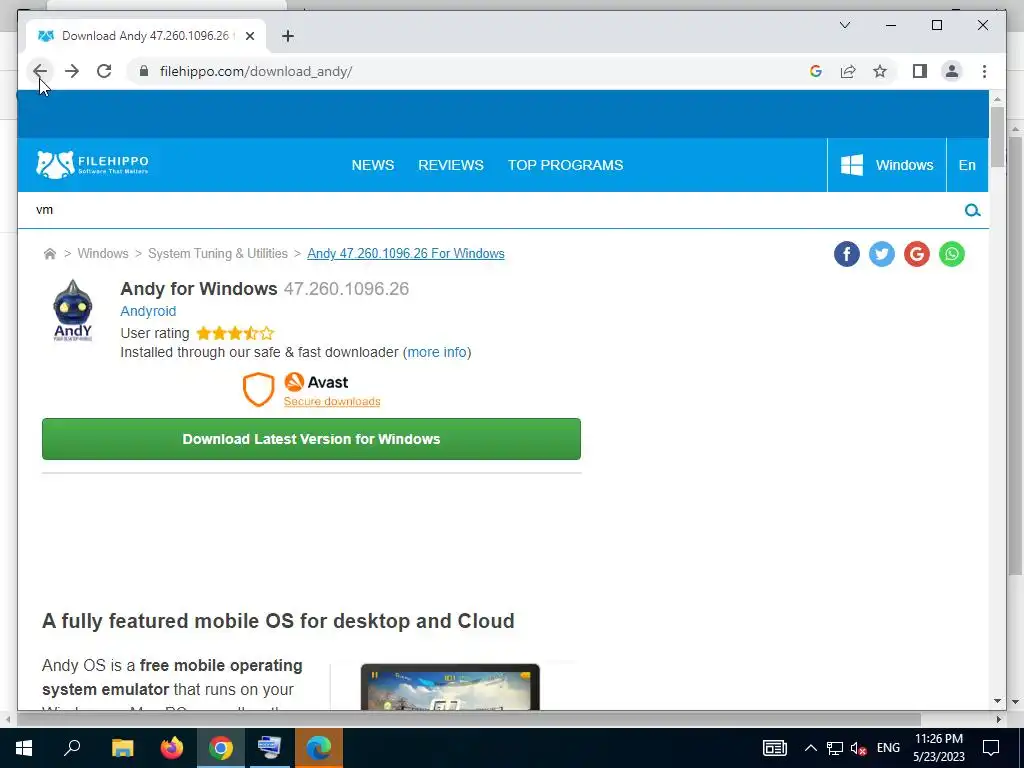The image size is (1024, 768).
Task: Share on WhatsApp
Action: click(x=952, y=254)
